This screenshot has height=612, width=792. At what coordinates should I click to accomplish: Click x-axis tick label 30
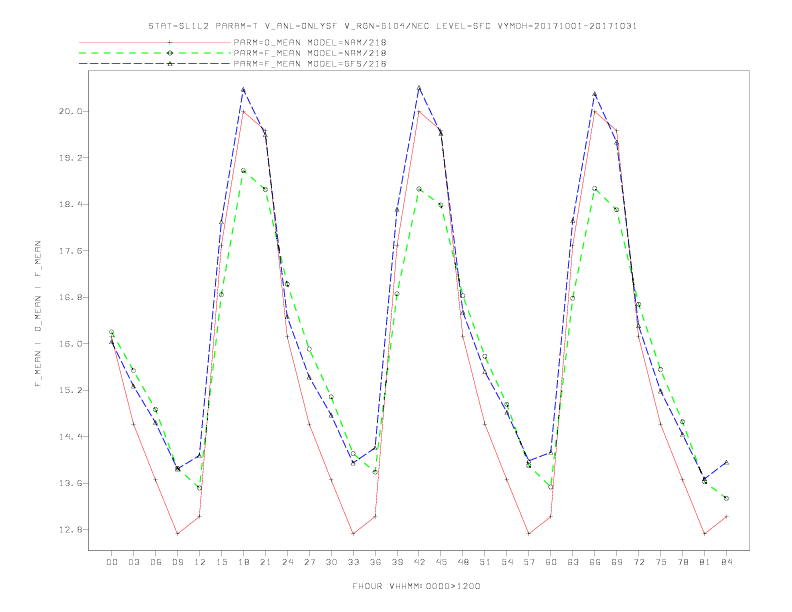pyautogui.click(x=331, y=562)
